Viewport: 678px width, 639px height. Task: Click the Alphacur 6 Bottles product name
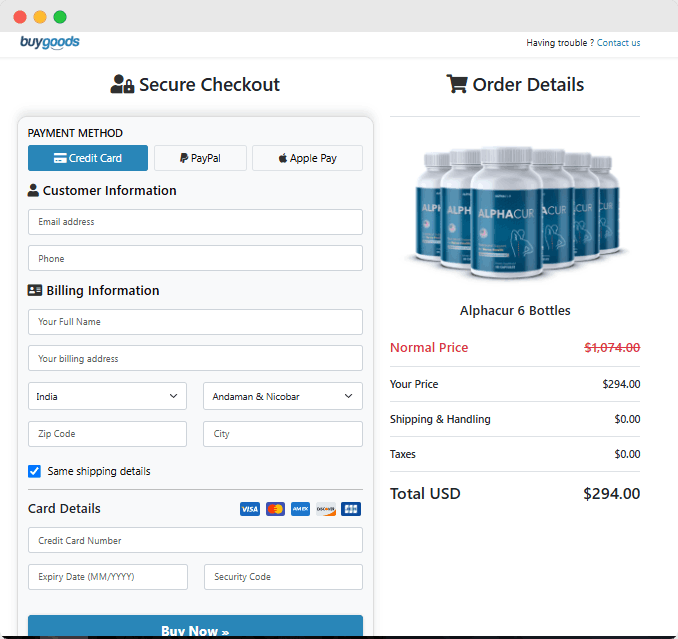(x=515, y=310)
